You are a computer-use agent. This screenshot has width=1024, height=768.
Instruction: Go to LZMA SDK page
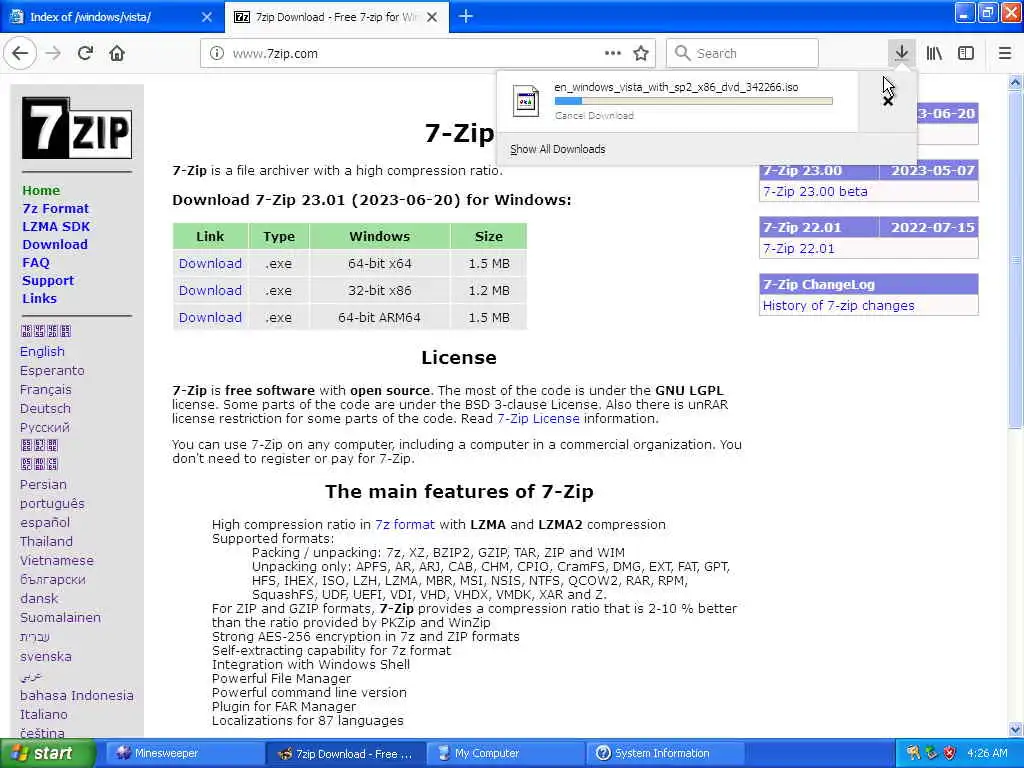pyautogui.click(x=56, y=226)
